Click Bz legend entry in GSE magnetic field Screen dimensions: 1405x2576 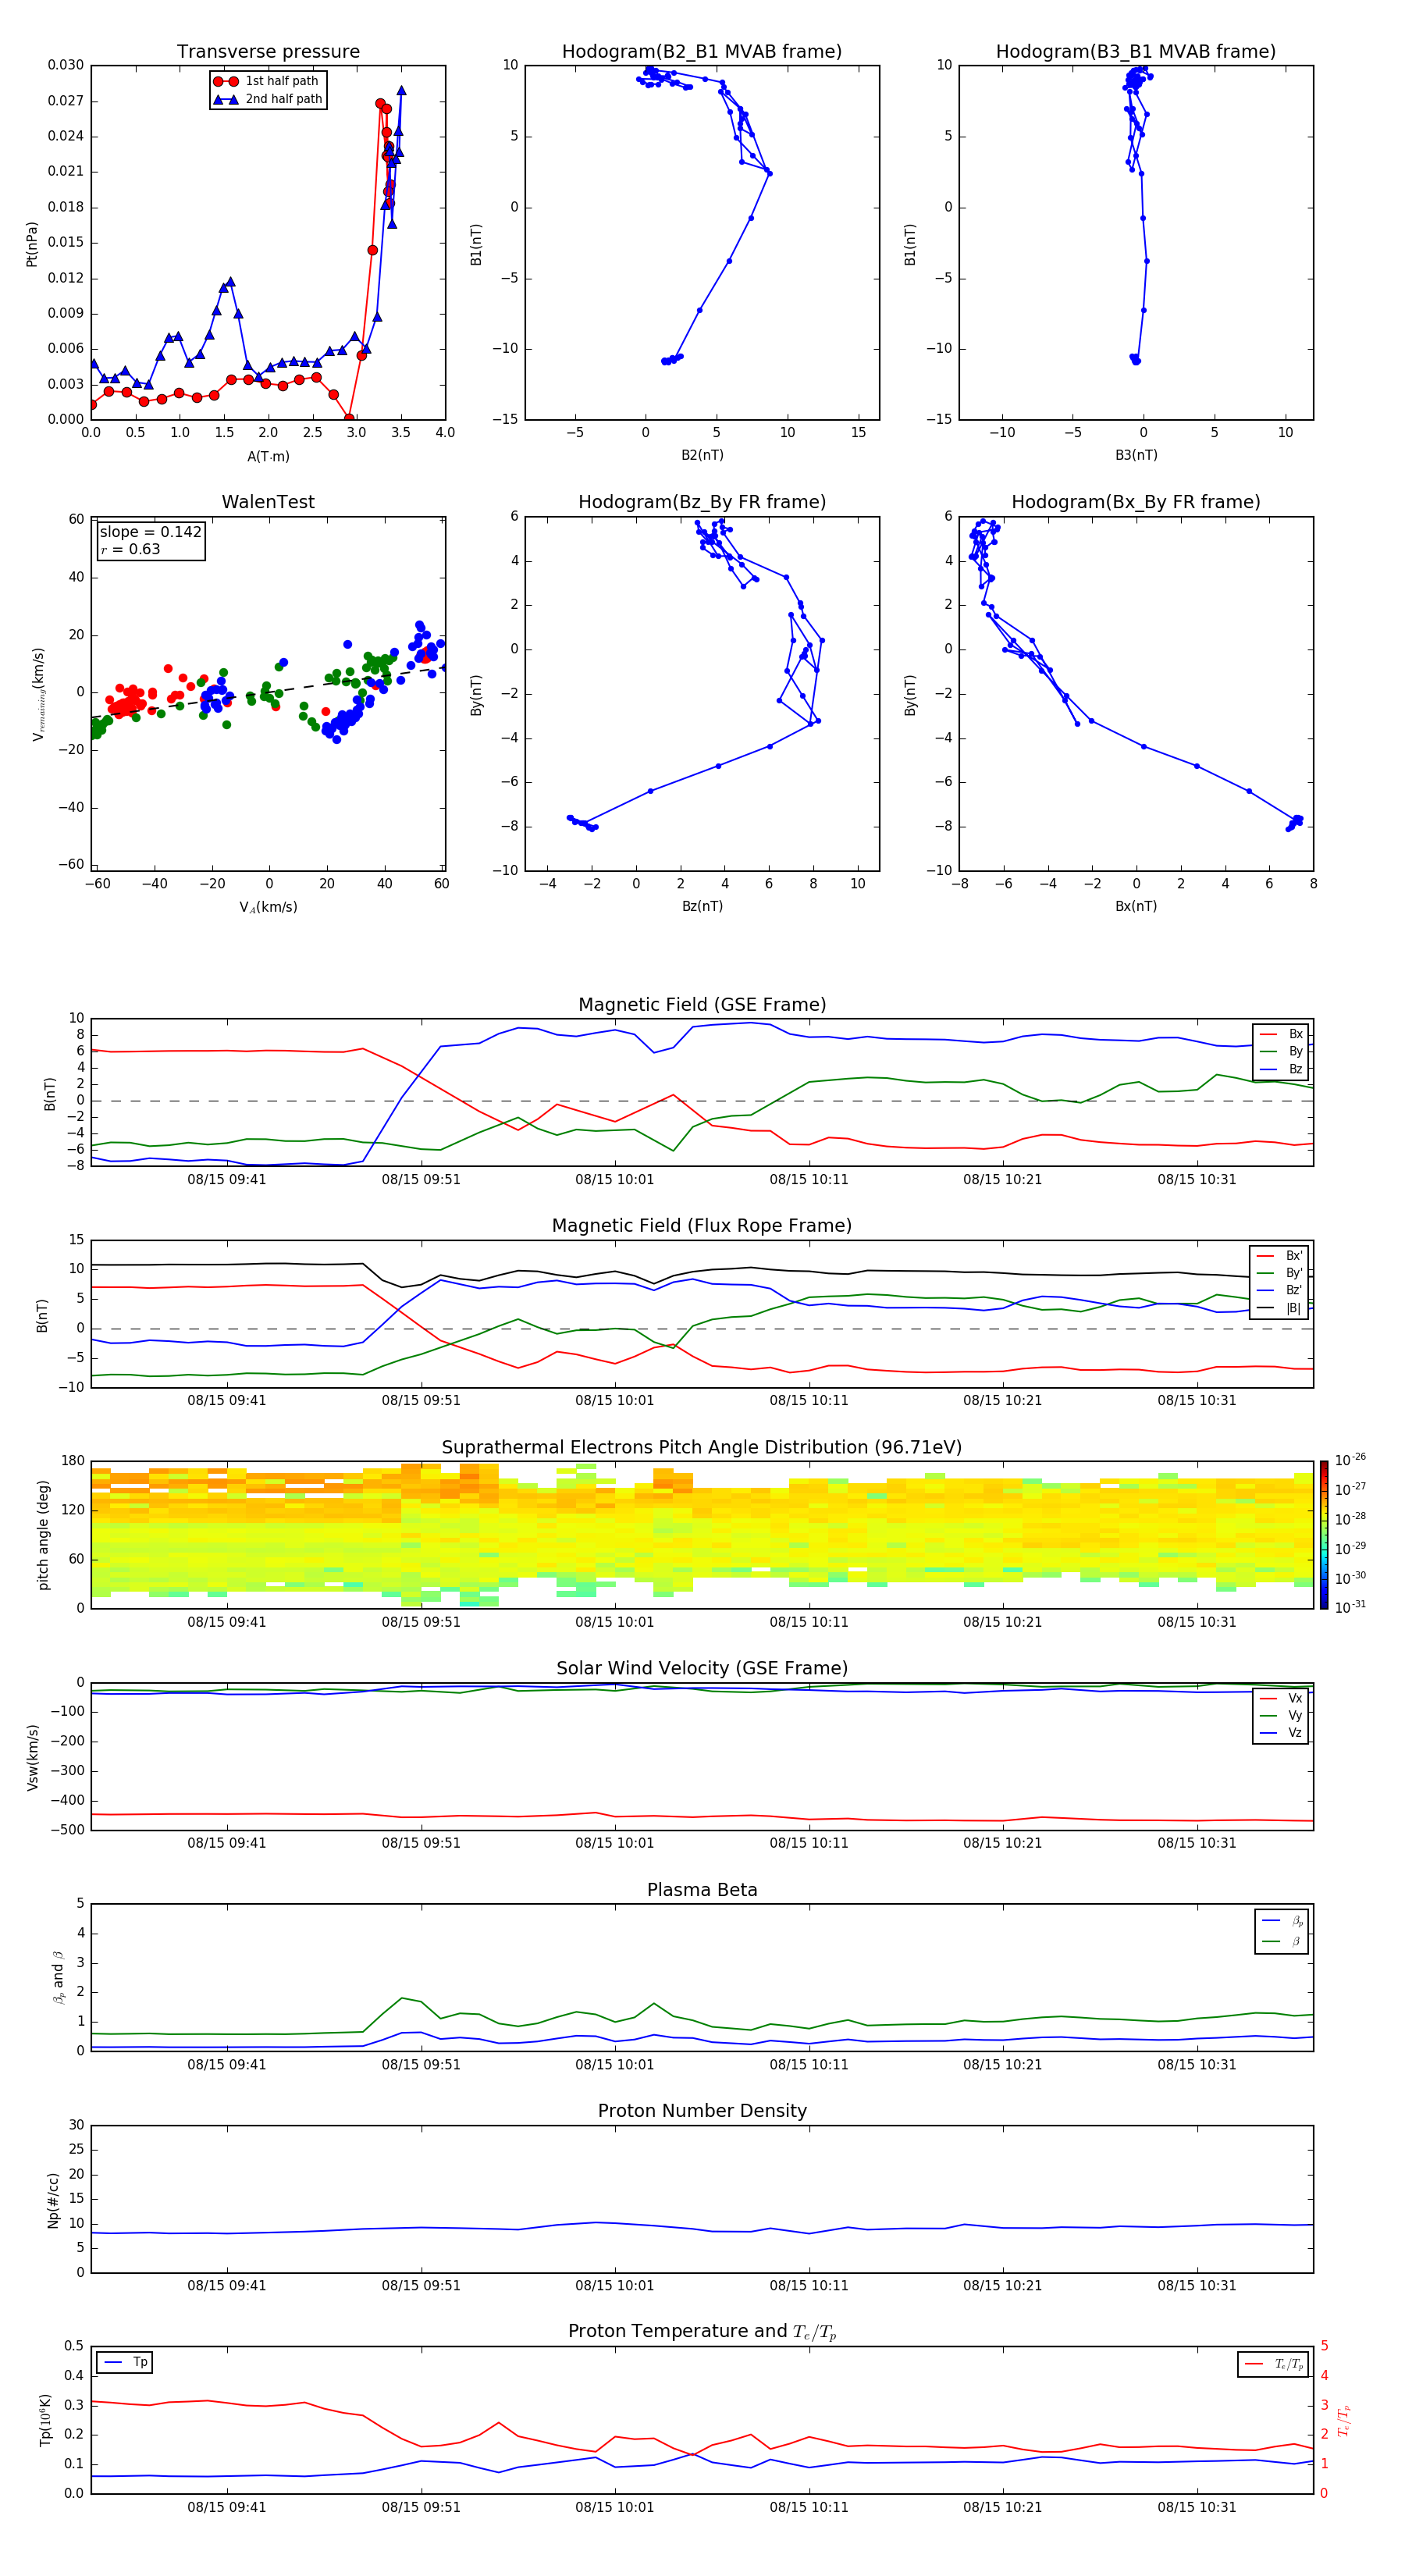point(1282,1069)
